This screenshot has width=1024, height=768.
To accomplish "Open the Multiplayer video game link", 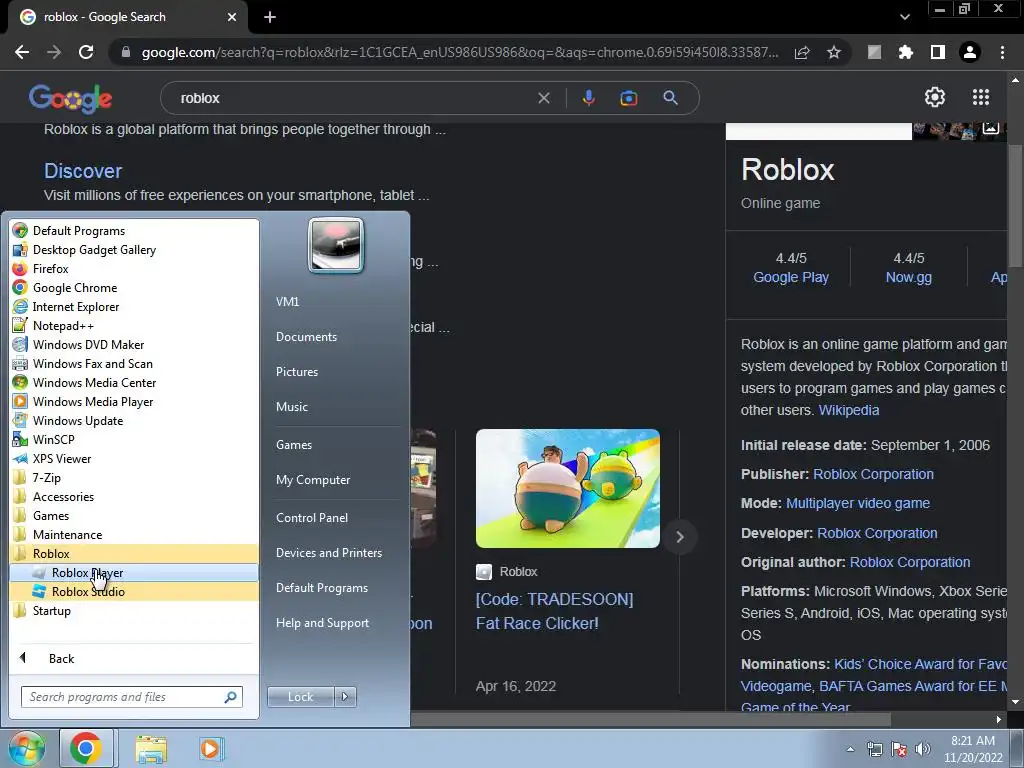I will 857,504.
